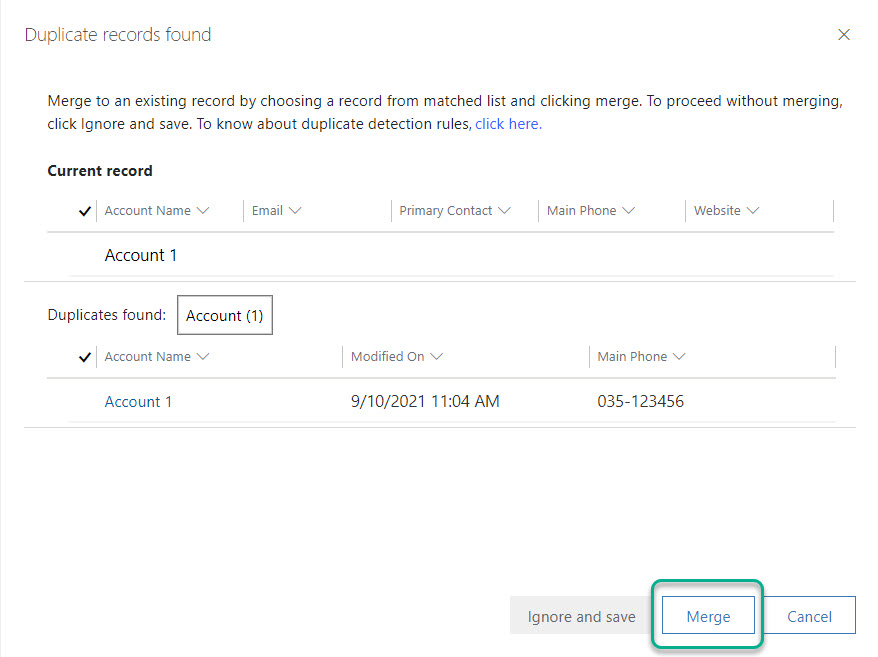Select the Account 1 current record row

(141, 256)
